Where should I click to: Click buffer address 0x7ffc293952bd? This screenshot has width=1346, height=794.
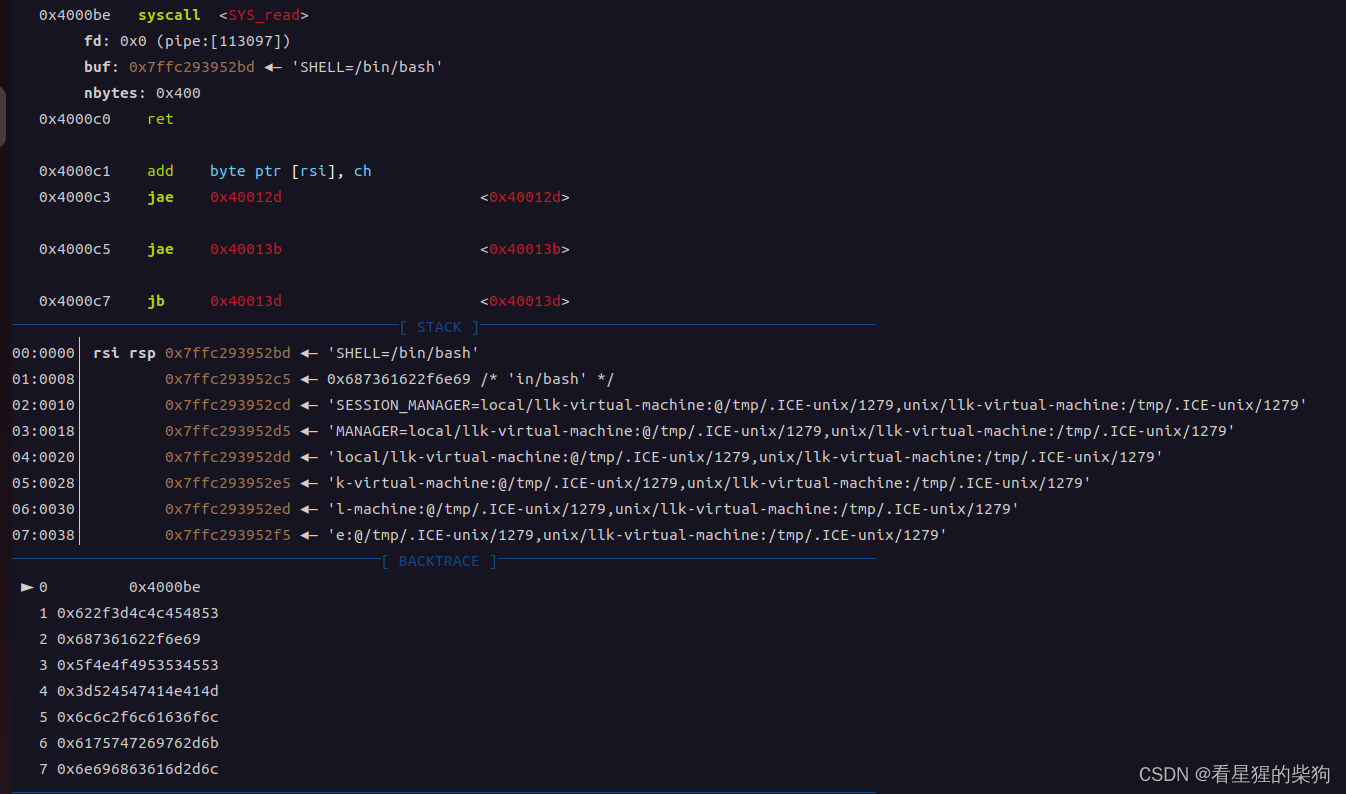click(191, 66)
